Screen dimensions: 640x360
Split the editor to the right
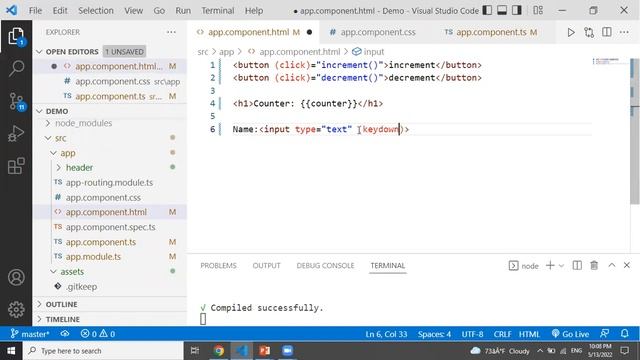click(x=607, y=32)
